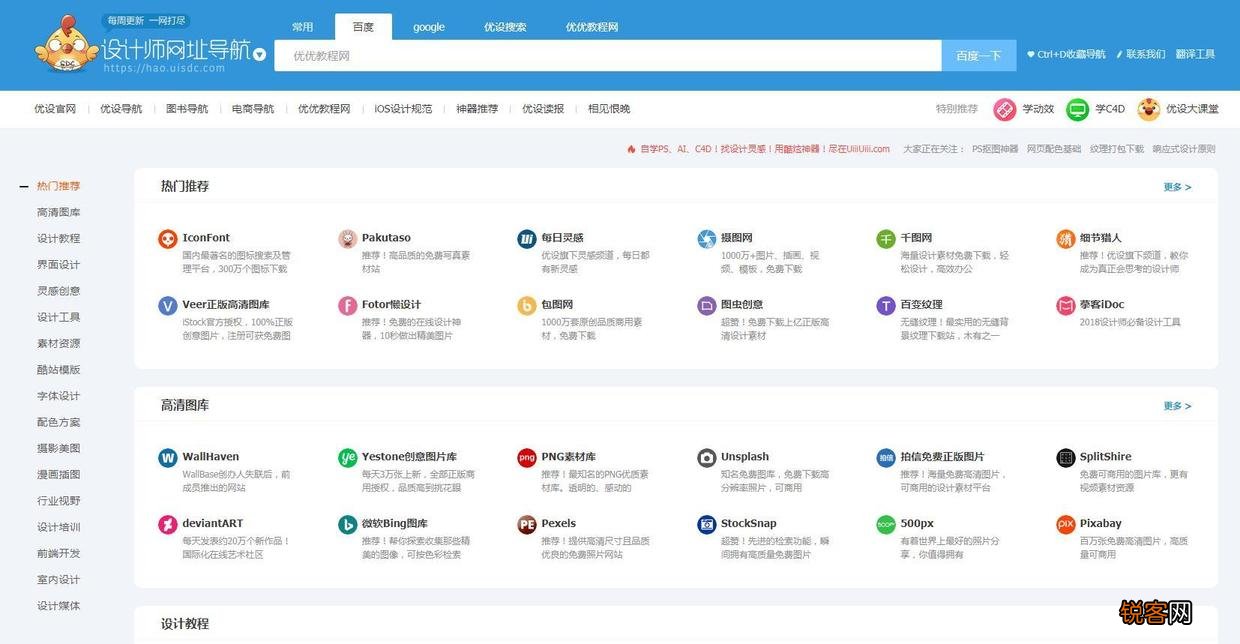
Task: Expand 更多 in 热门推荐 section
Action: pos(1177,187)
